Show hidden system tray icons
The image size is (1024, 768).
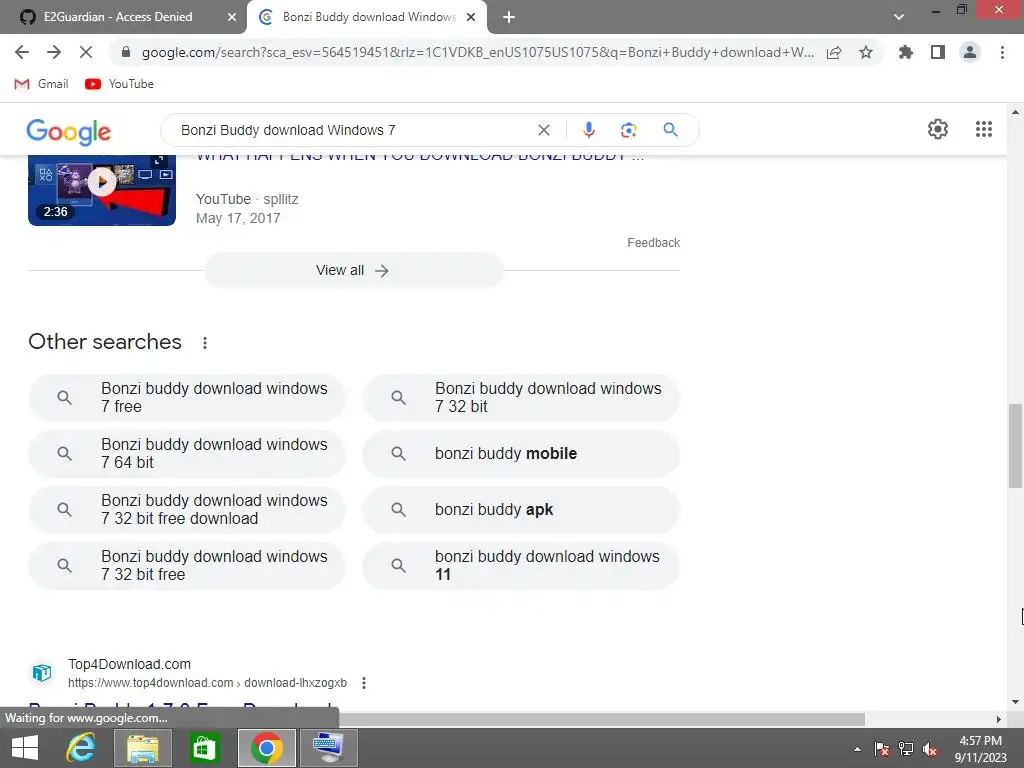pyautogui.click(x=857, y=749)
